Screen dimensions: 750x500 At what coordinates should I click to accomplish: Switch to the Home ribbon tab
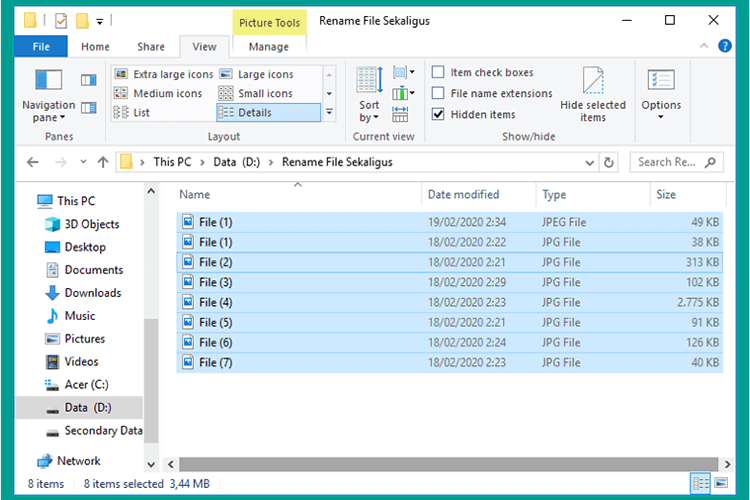click(95, 47)
